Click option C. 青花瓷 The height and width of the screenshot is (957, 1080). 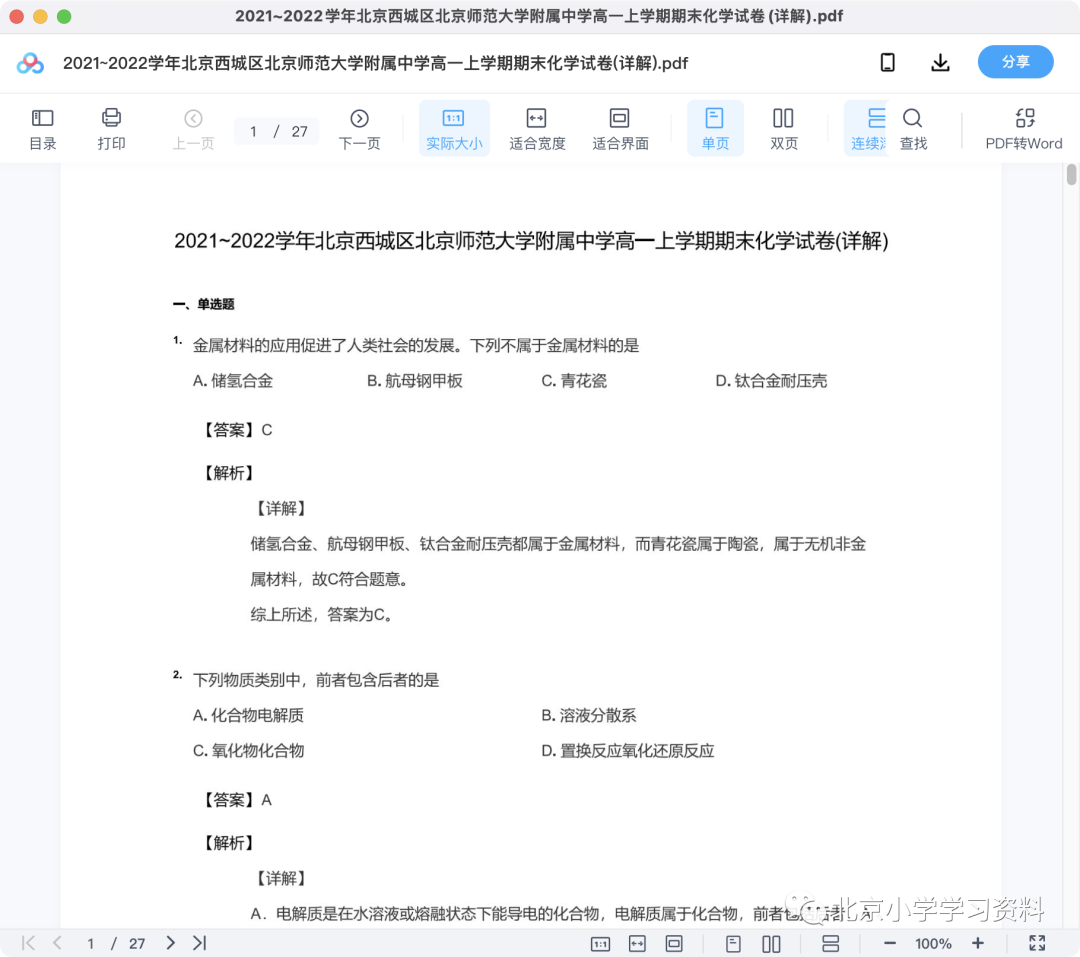(574, 380)
